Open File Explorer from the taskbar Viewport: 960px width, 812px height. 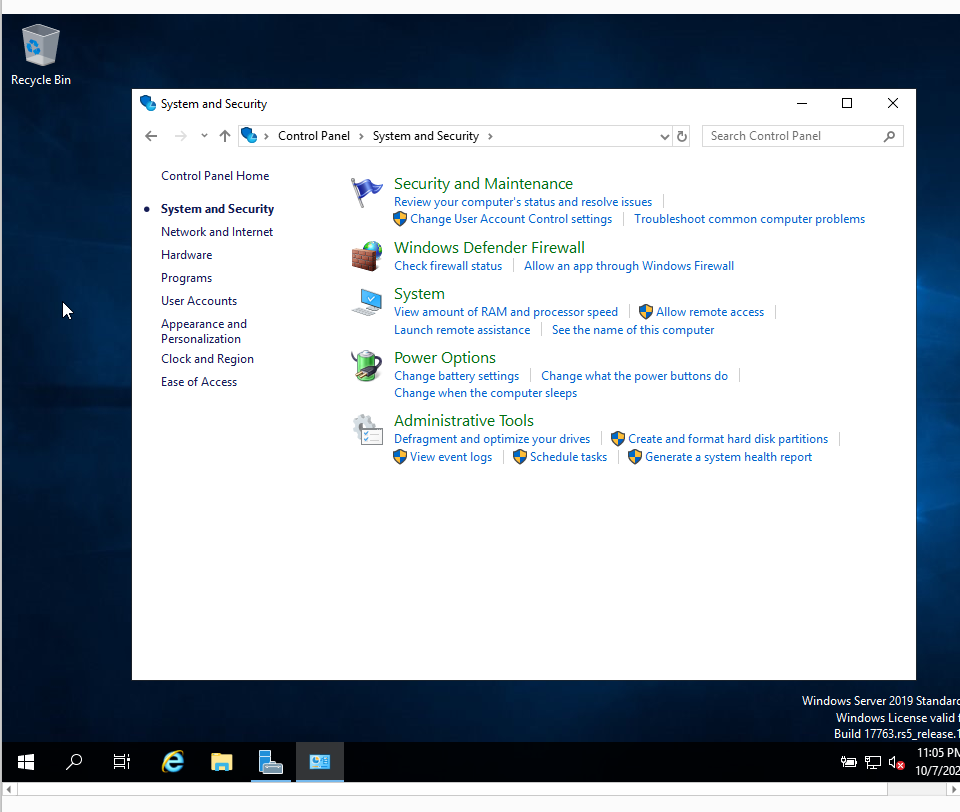tap(222, 762)
